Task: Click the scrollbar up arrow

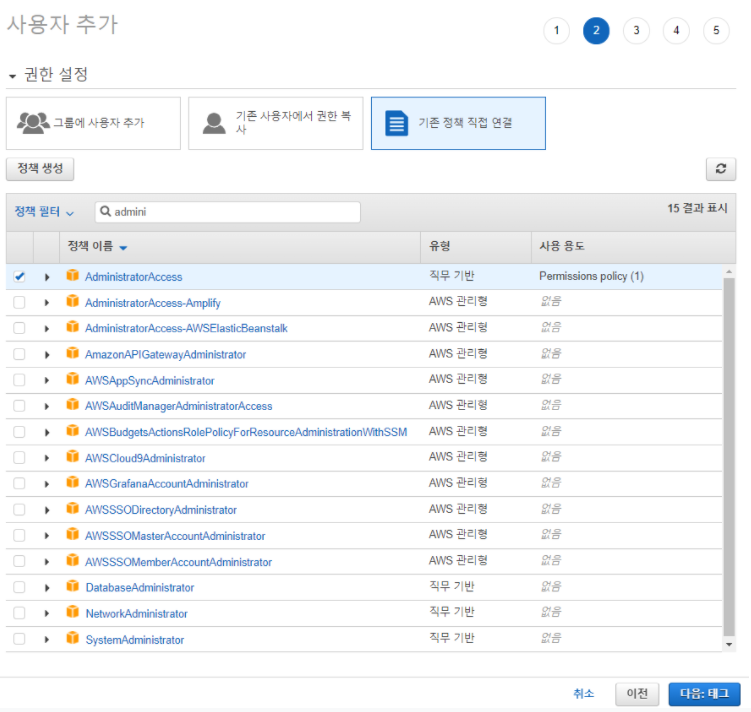Action: (729, 271)
